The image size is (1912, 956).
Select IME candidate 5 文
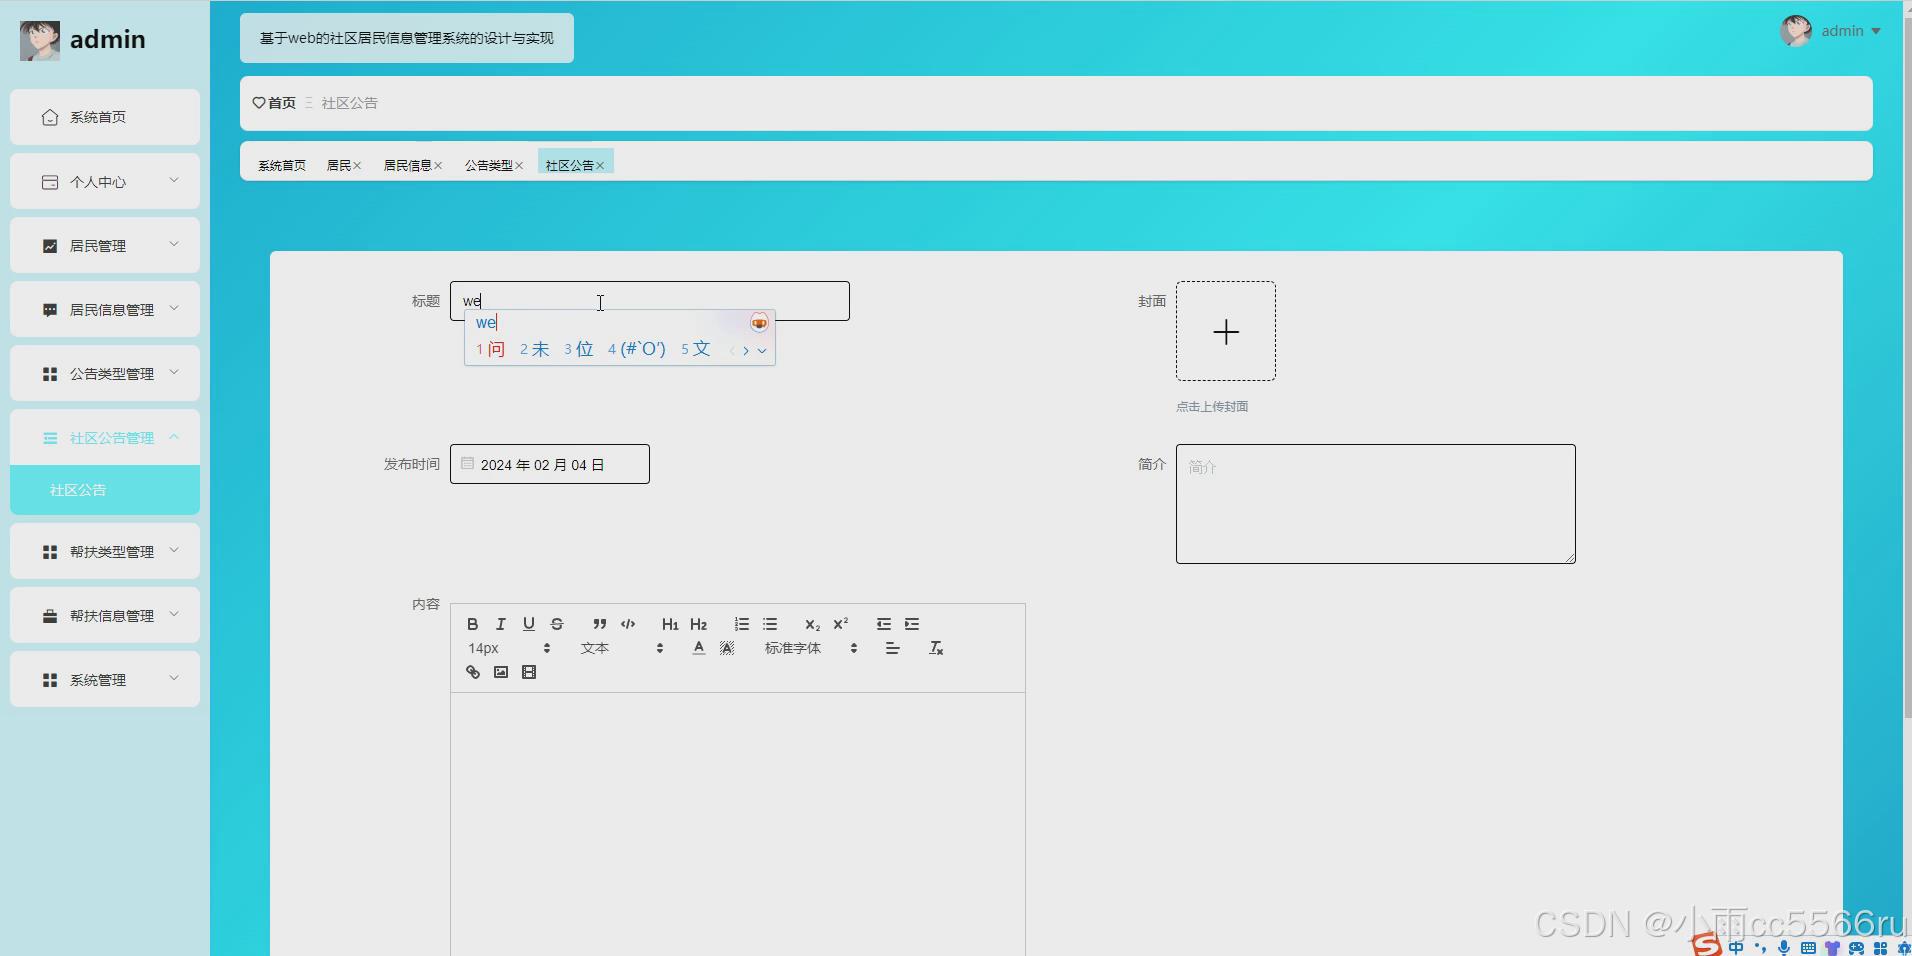click(695, 349)
